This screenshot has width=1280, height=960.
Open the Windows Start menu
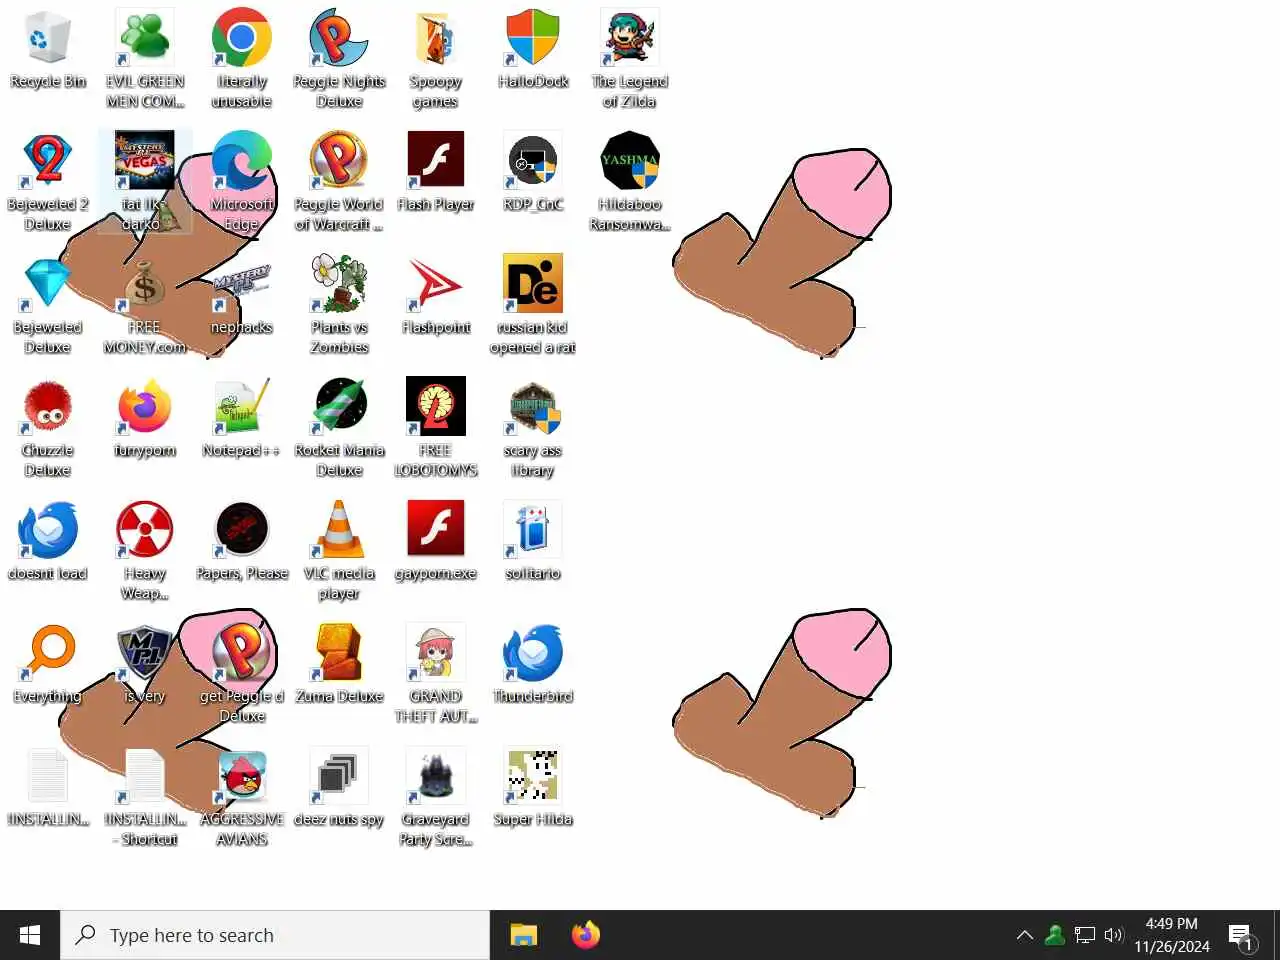tap(30, 935)
